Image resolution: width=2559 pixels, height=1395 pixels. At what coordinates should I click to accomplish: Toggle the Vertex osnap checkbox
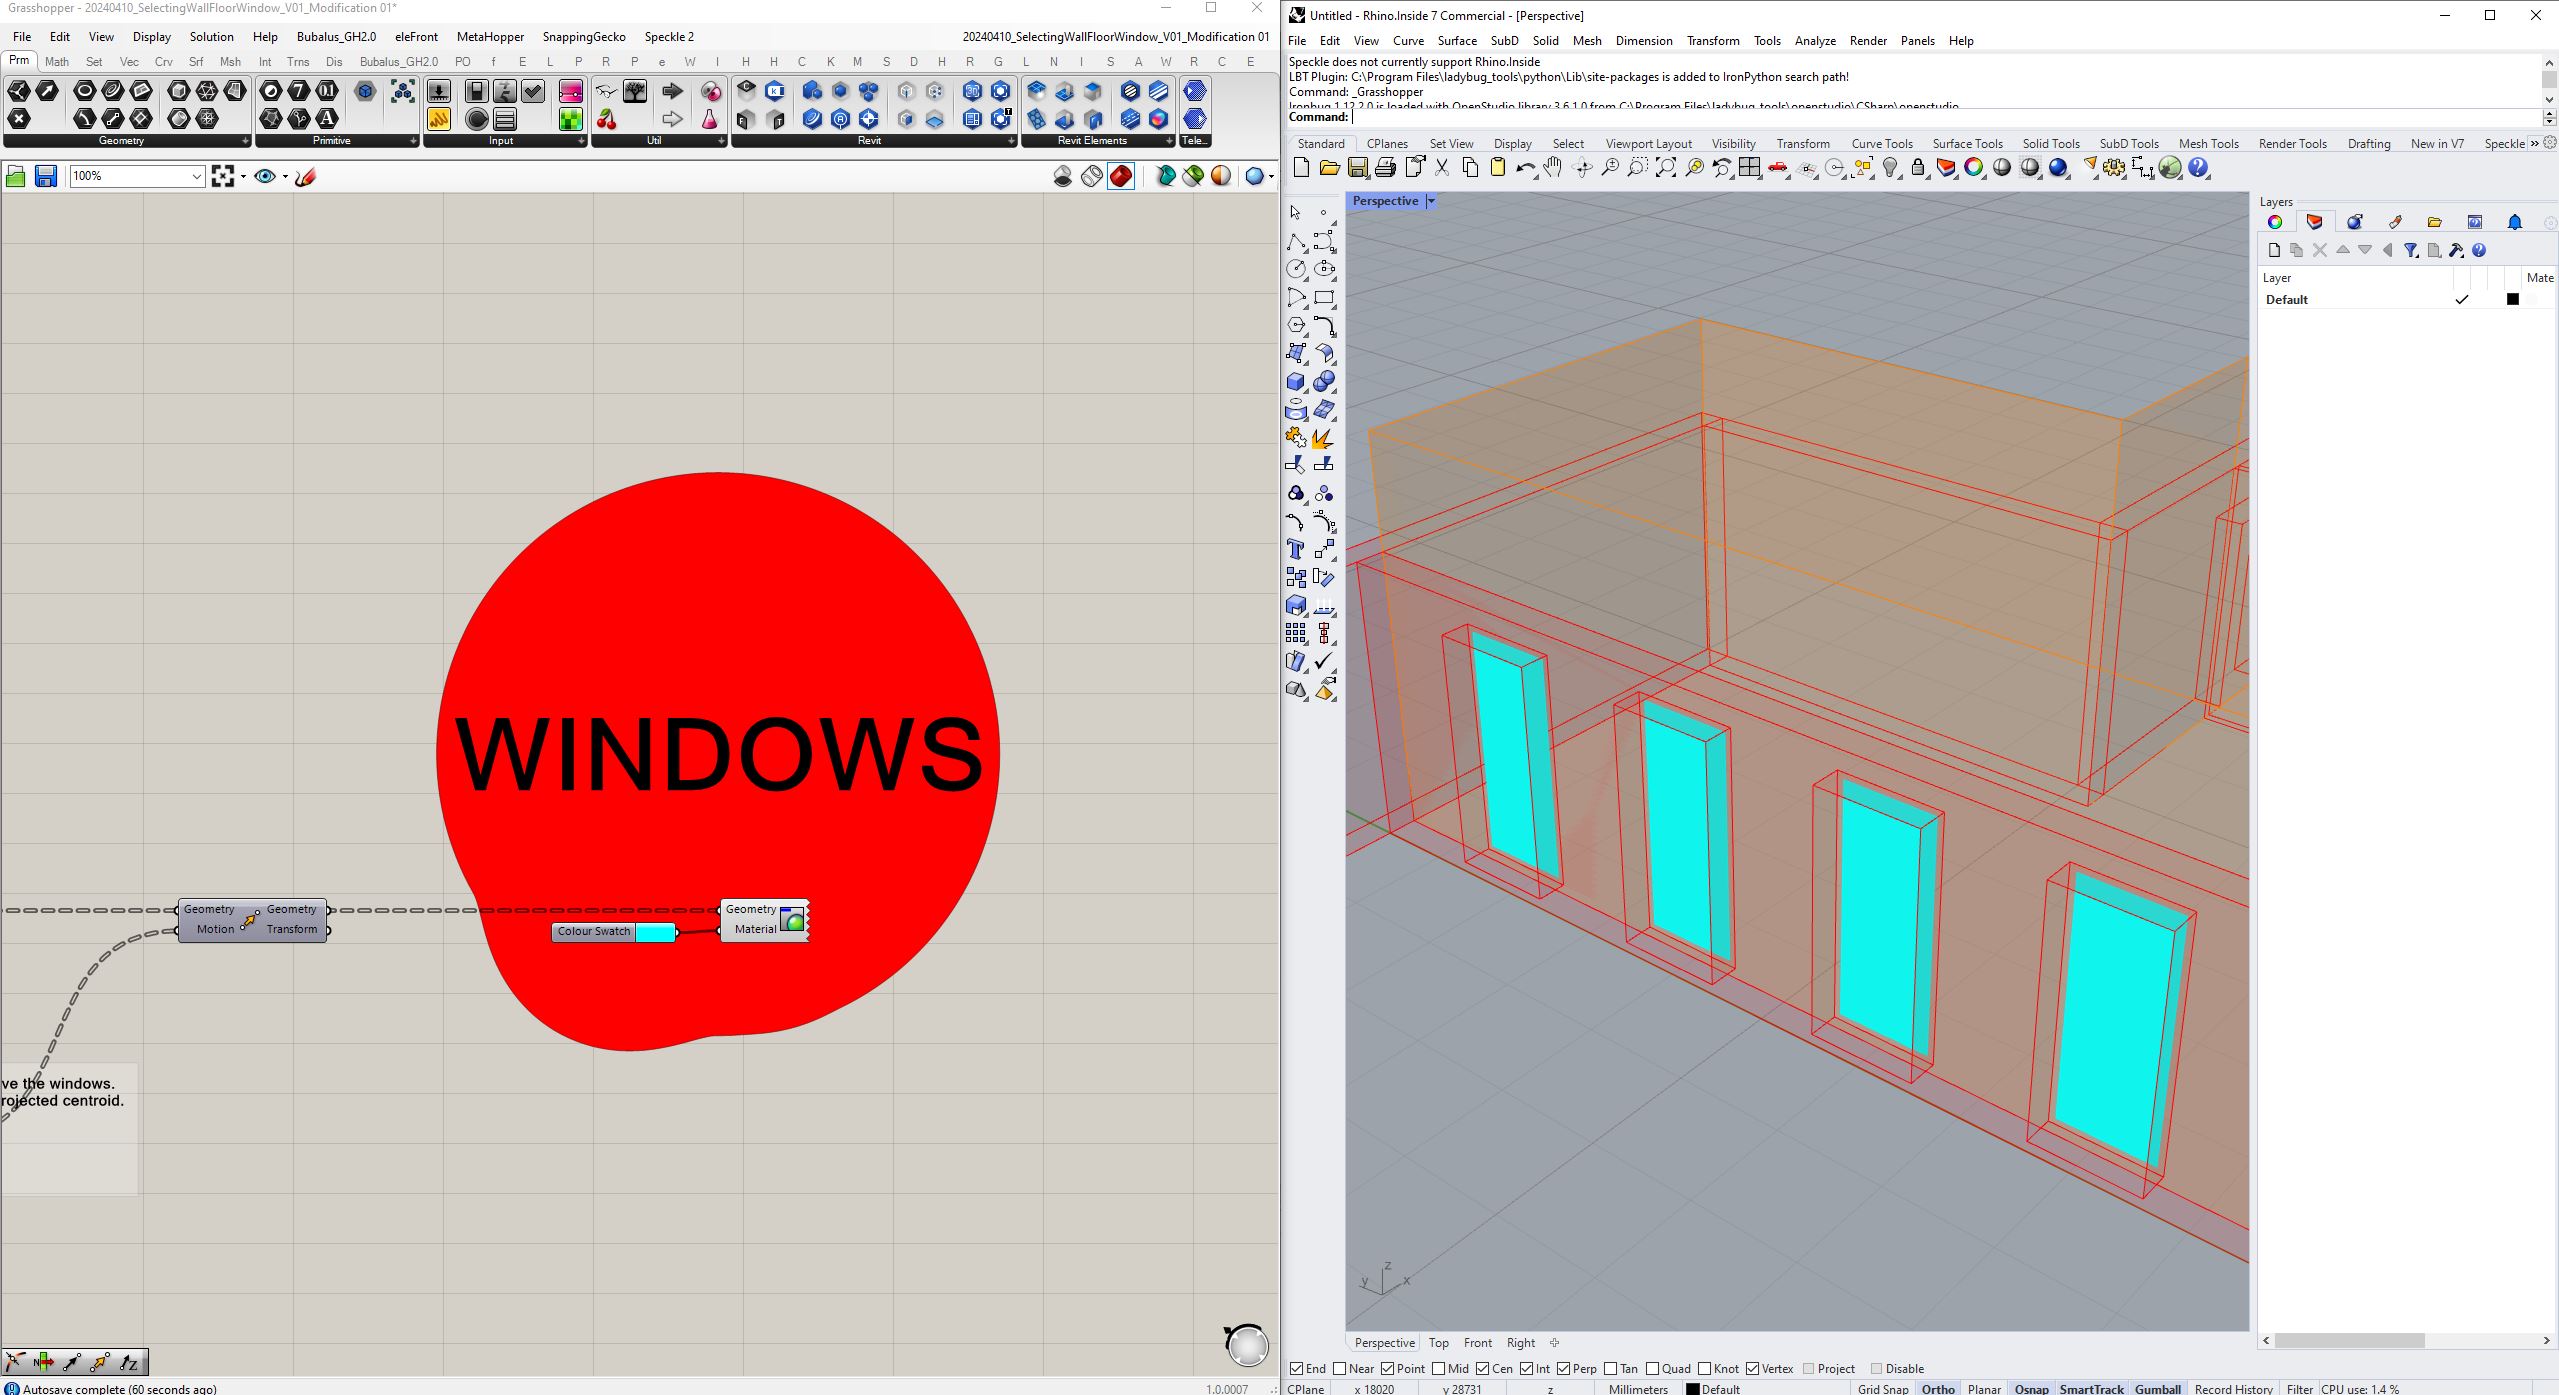(x=1752, y=1369)
